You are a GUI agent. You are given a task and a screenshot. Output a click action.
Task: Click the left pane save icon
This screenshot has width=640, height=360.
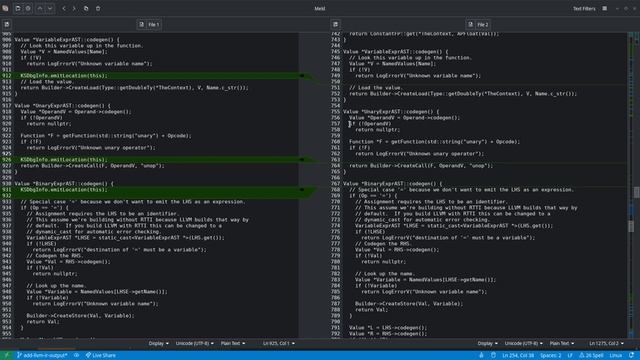7,24
